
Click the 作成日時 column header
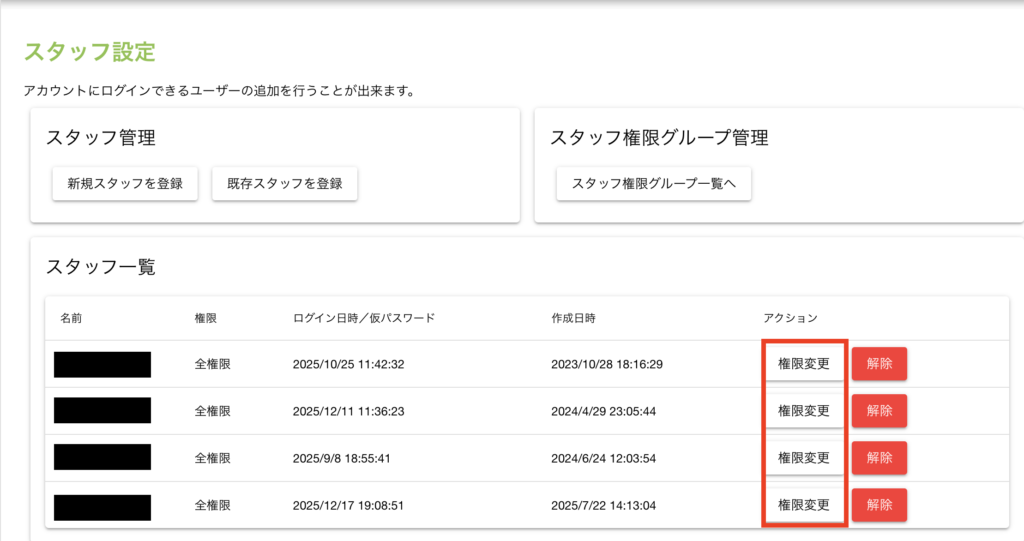click(x=574, y=318)
